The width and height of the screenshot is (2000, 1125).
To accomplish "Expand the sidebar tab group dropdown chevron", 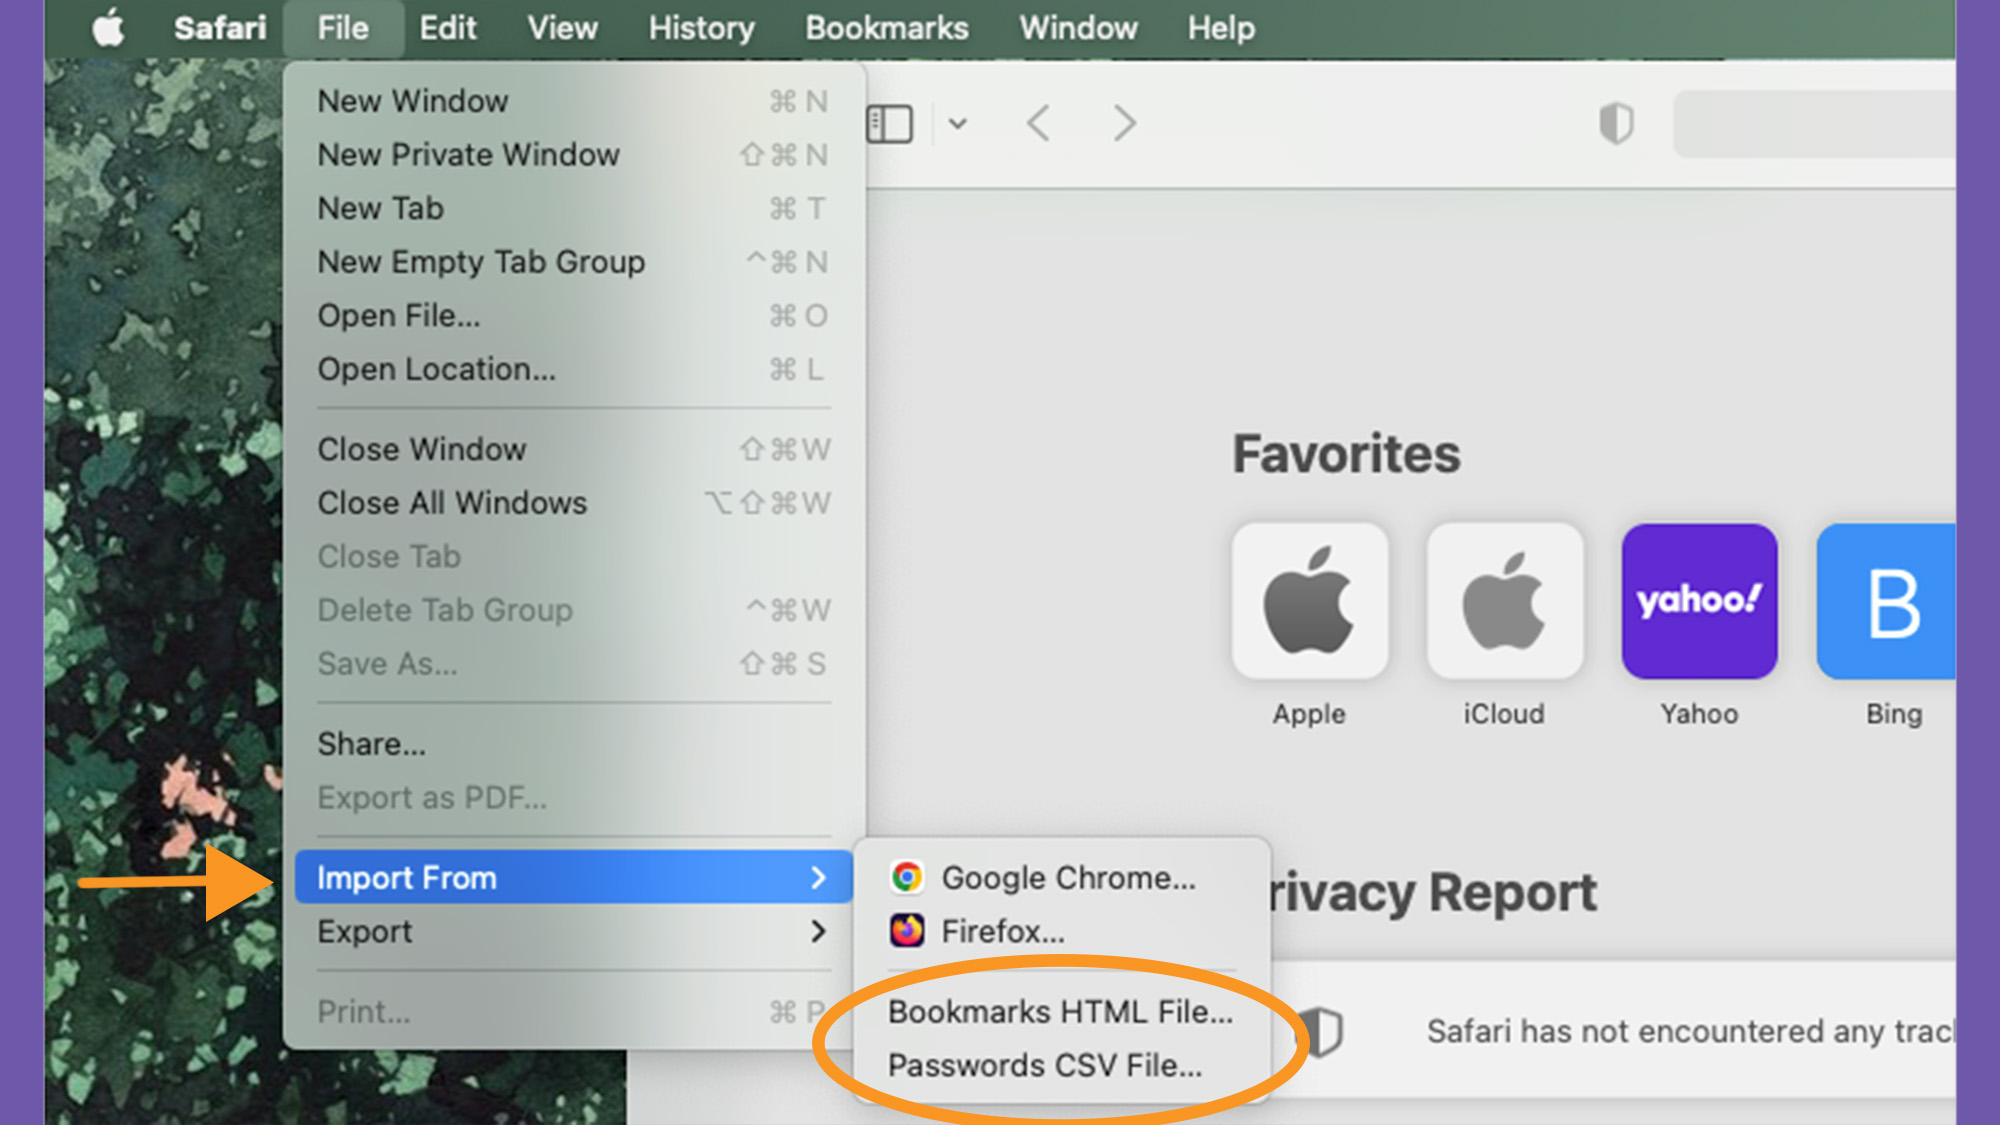I will click(x=957, y=124).
